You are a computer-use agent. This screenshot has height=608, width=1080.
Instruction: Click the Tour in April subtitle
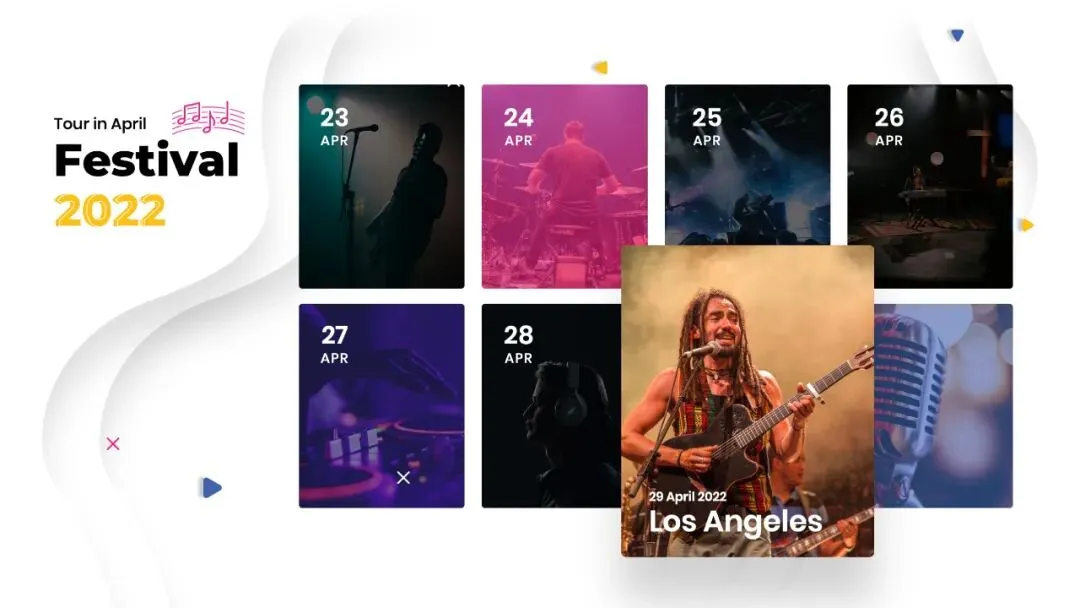point(100,124)
